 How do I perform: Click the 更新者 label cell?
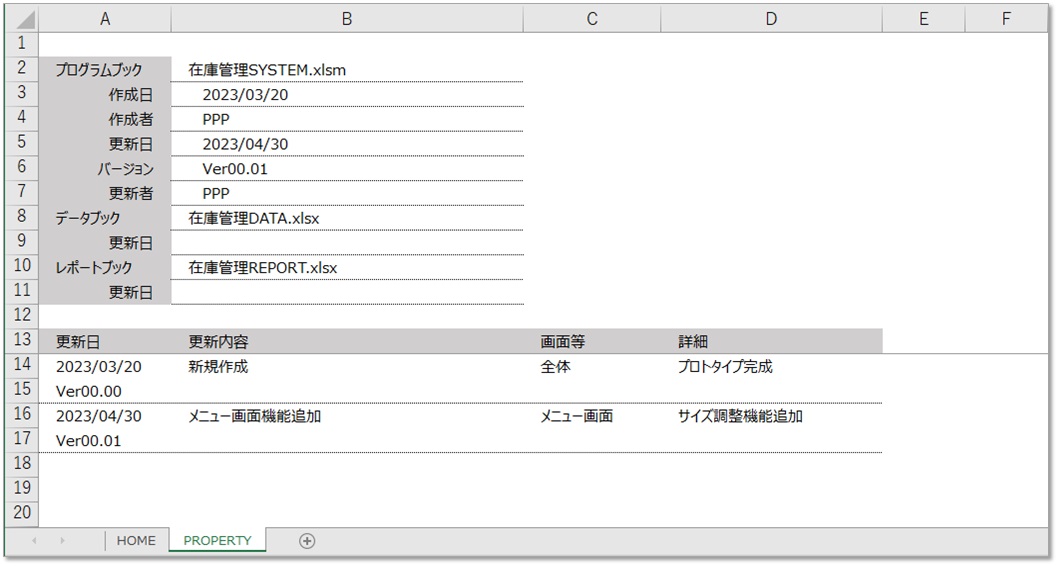point(105,193)
